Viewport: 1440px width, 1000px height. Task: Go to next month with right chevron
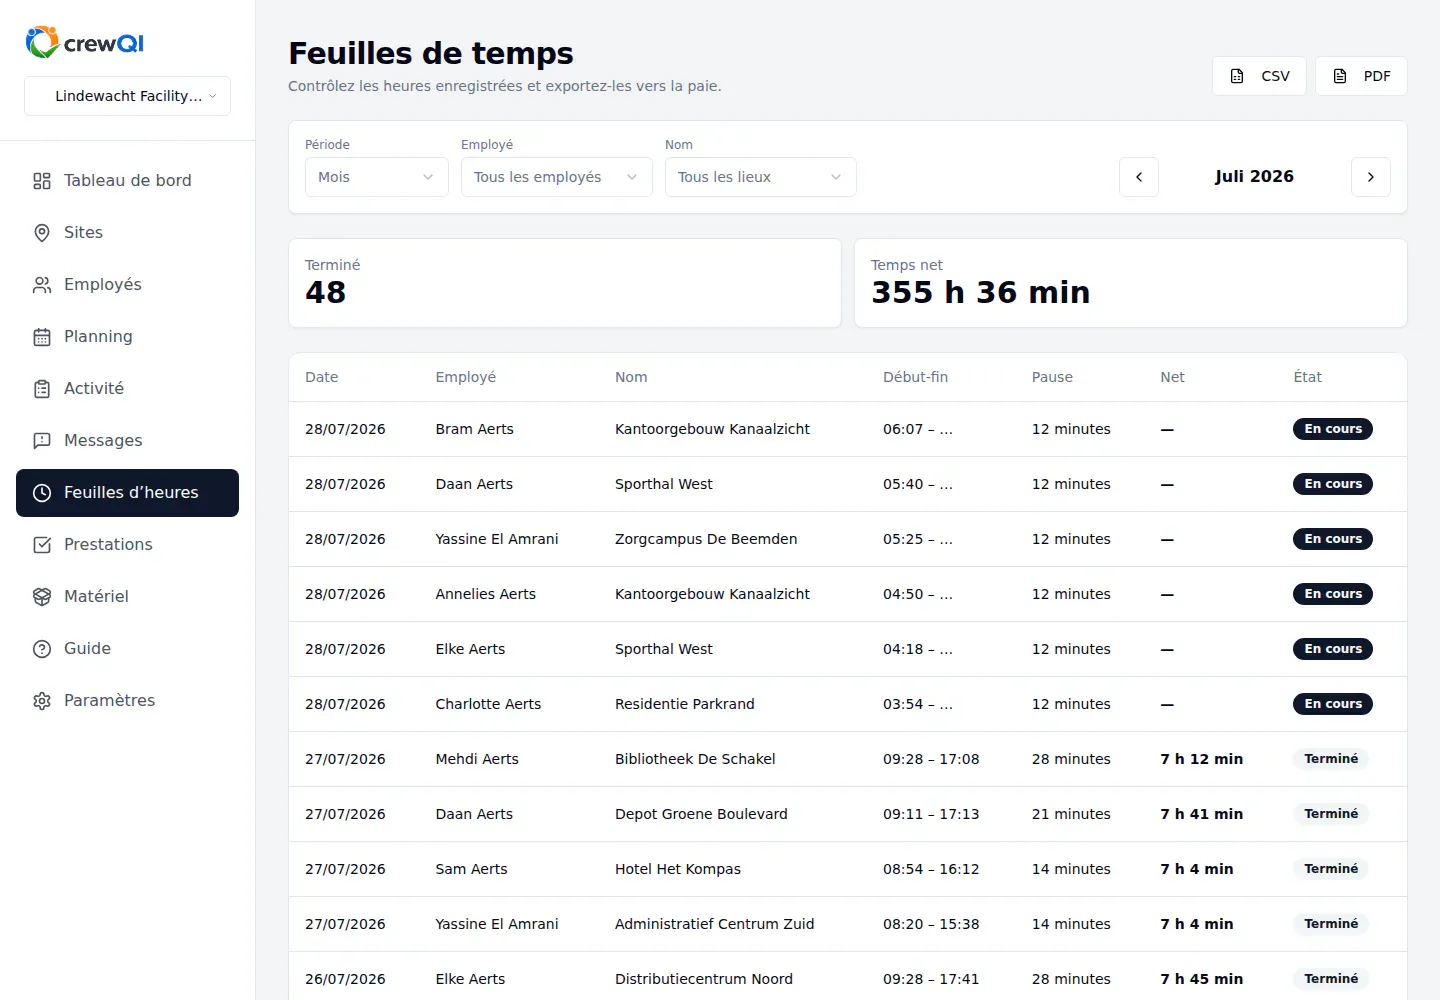click(1371, 177)
